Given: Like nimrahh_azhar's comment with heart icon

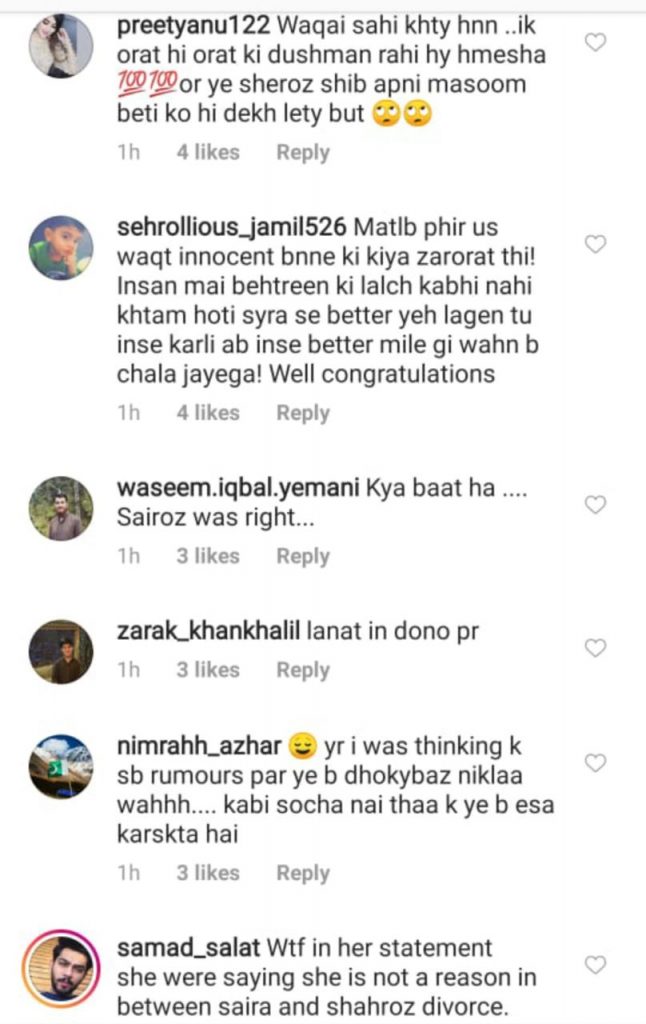Looking at the screenshot, I should (x=595, y=763).
